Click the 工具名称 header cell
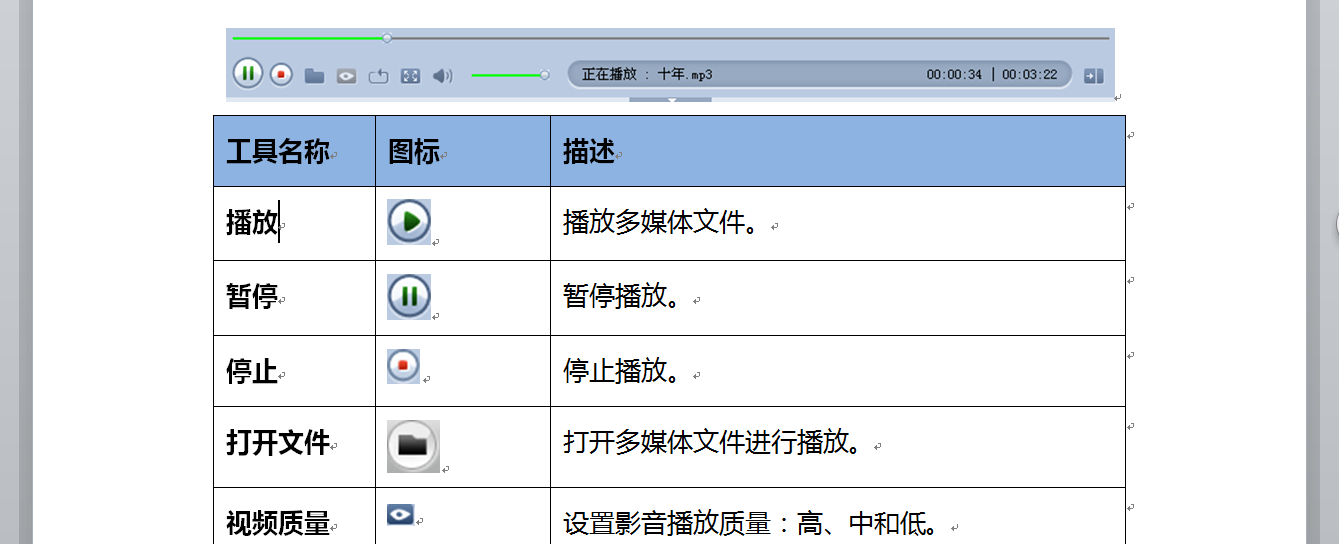 [278, 152]
